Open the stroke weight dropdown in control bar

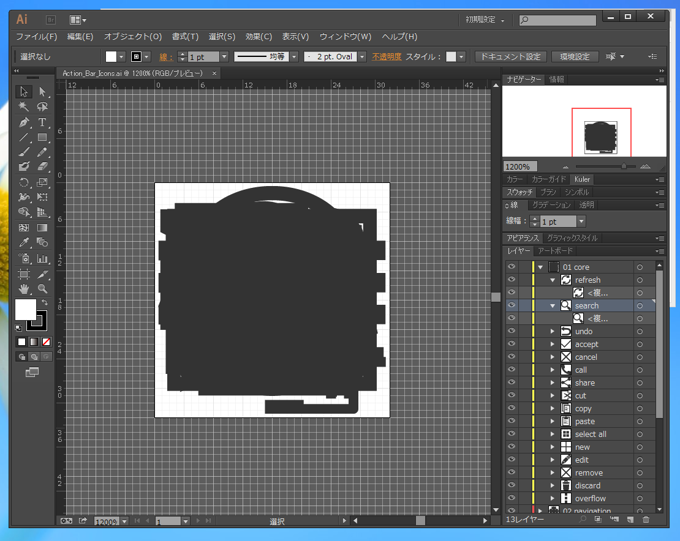point(224,56)
